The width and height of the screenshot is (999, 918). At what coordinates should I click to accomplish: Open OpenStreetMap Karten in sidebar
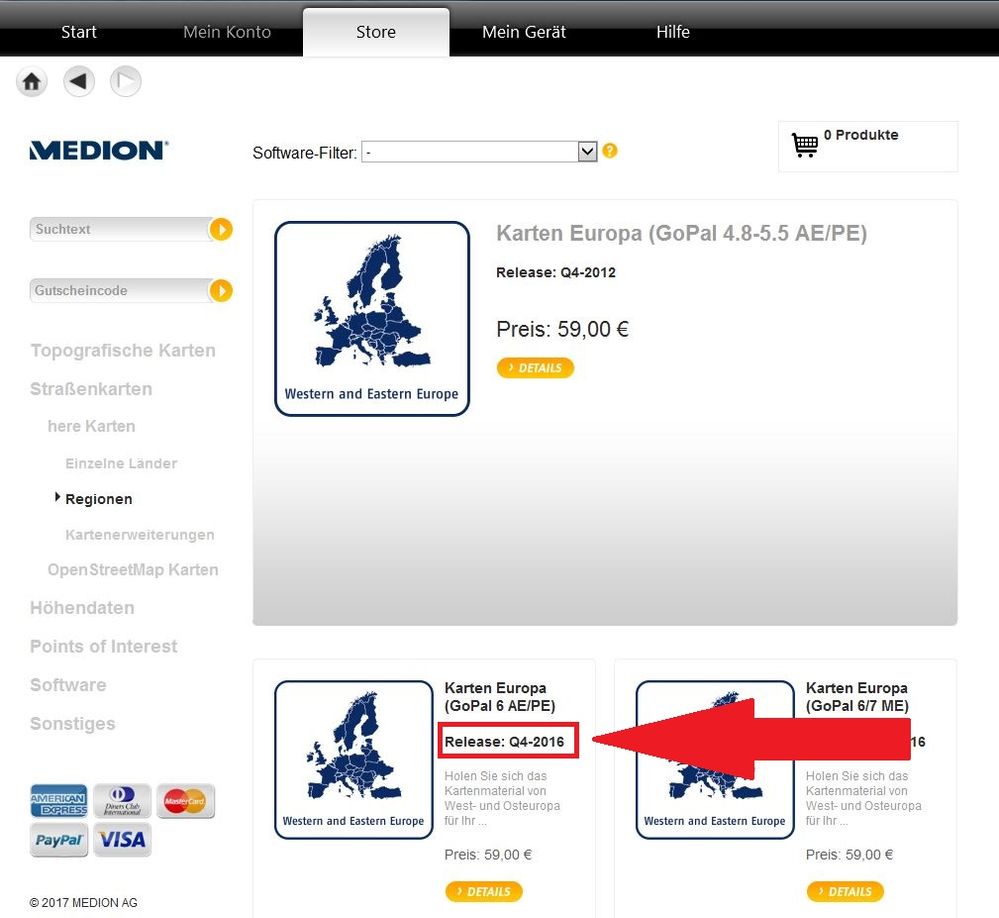coord(133,570)
